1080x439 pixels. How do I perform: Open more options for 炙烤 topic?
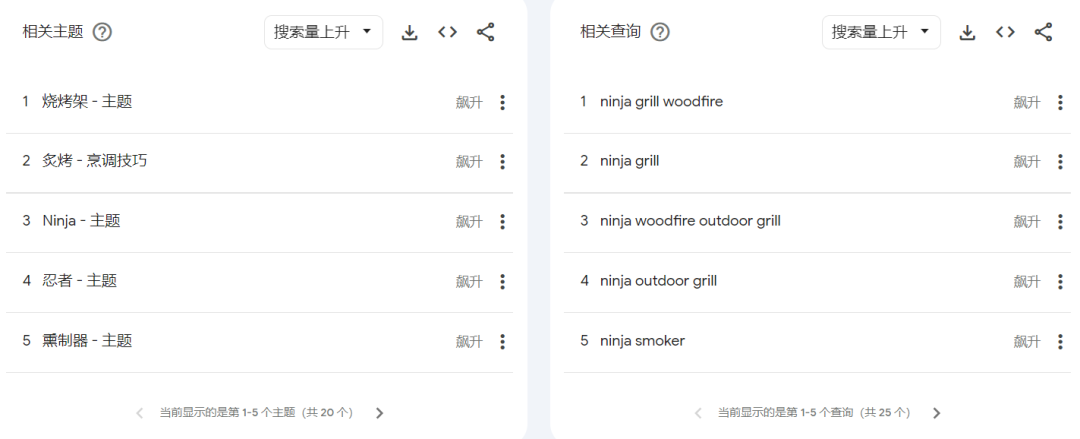click(x=502, y=162)
